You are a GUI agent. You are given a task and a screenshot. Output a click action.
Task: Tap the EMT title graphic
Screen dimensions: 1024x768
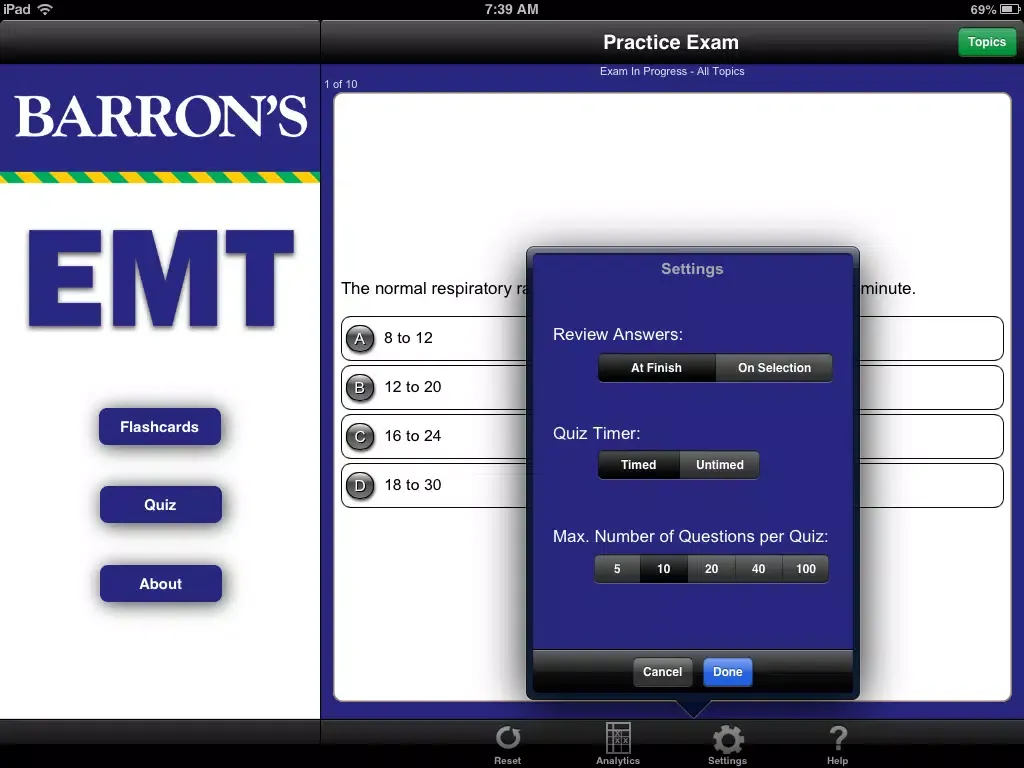pyautogui.click(x=161, y=279)
